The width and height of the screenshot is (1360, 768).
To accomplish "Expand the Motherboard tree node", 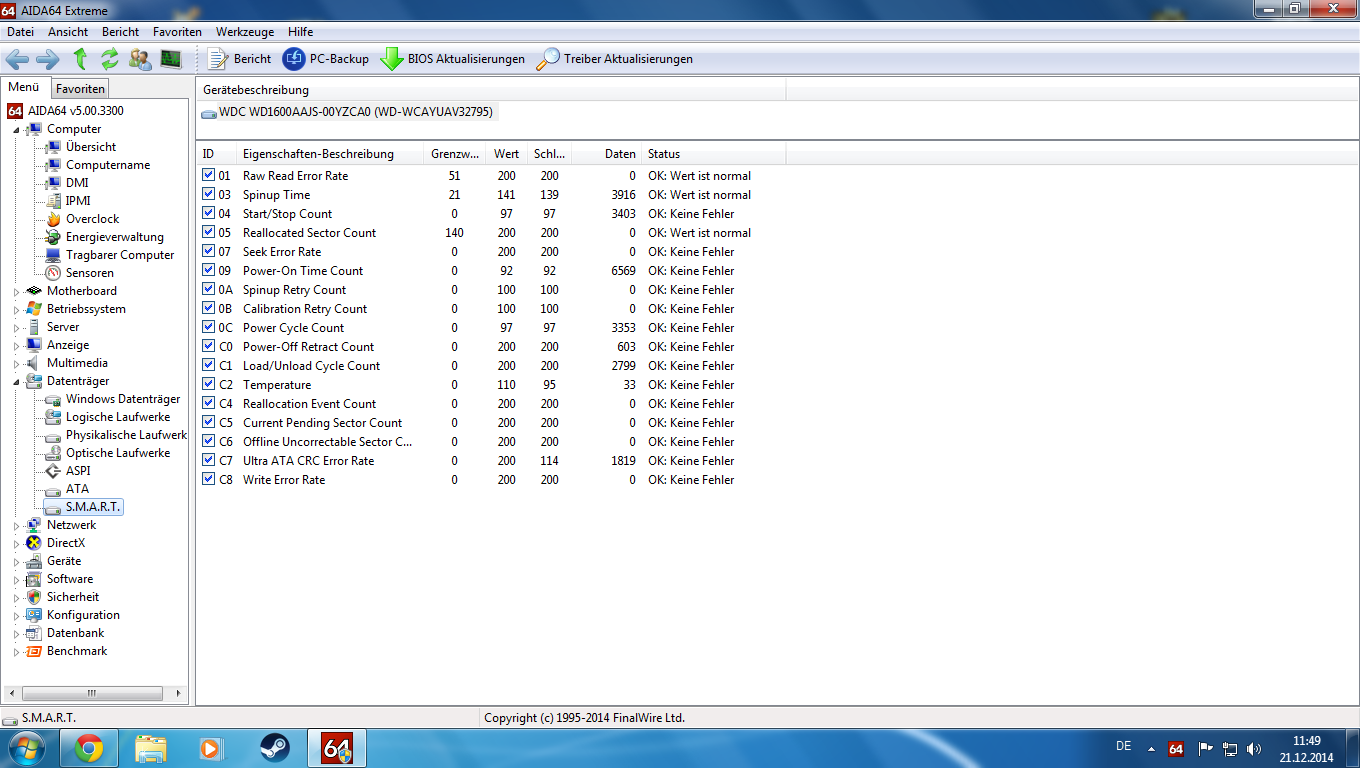I will pos(16,291).
